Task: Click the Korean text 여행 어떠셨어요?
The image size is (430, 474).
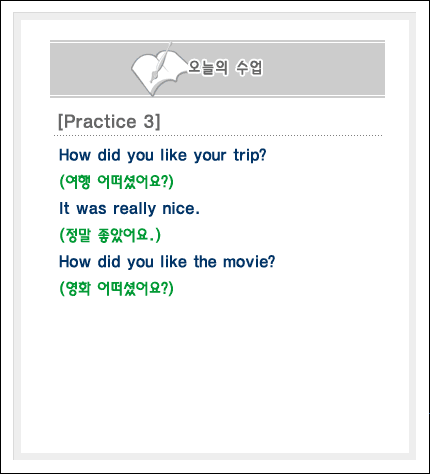Action: pos(116,182)
